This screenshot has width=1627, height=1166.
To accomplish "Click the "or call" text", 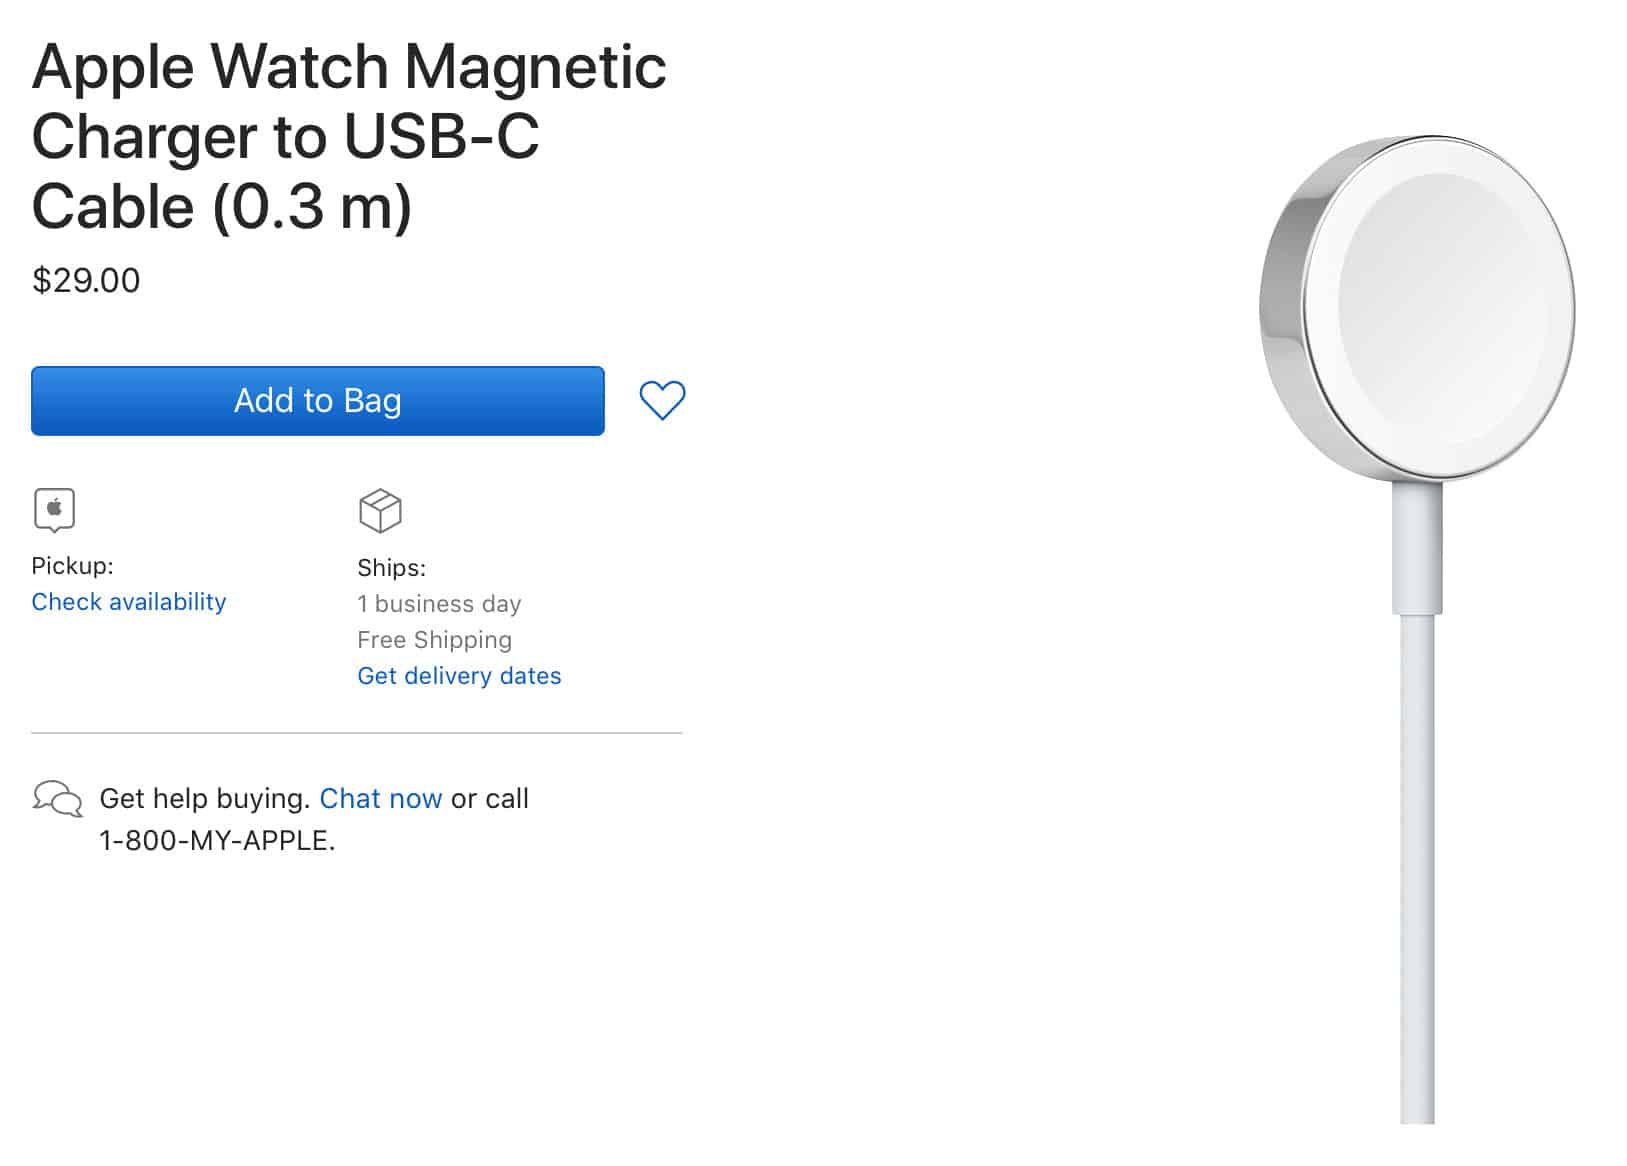I will pos(489,799).
